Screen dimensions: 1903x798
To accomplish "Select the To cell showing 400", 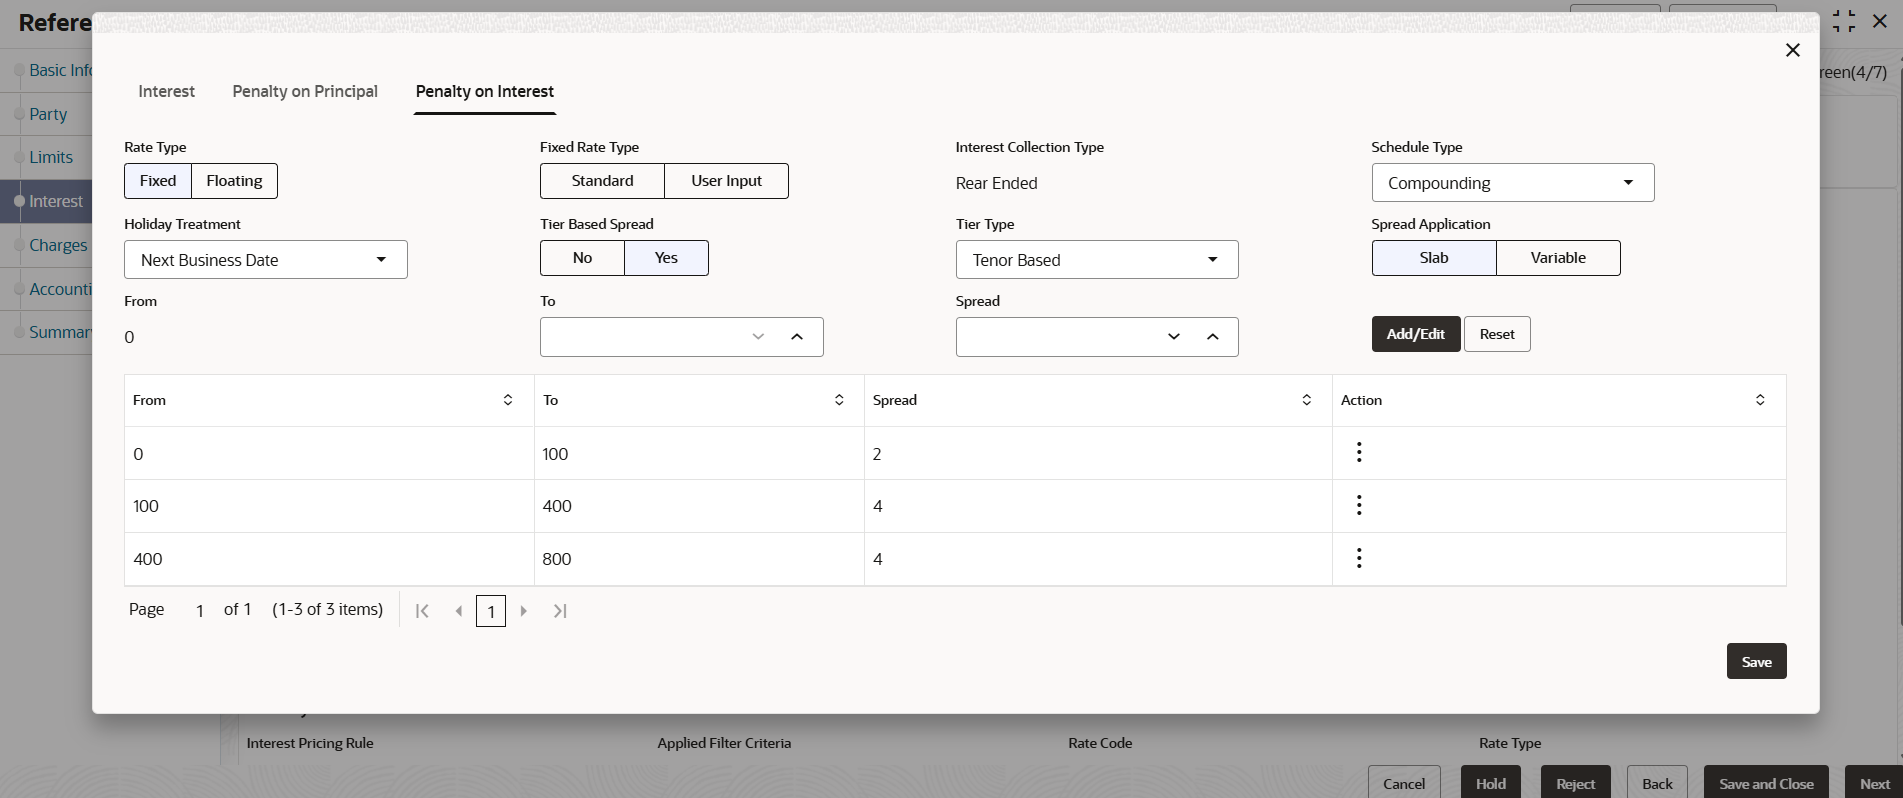I will (x=699, y=506).
